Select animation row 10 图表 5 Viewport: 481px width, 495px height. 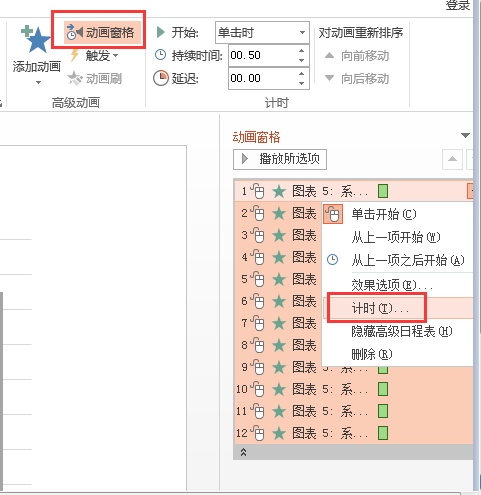click(353, 389)
